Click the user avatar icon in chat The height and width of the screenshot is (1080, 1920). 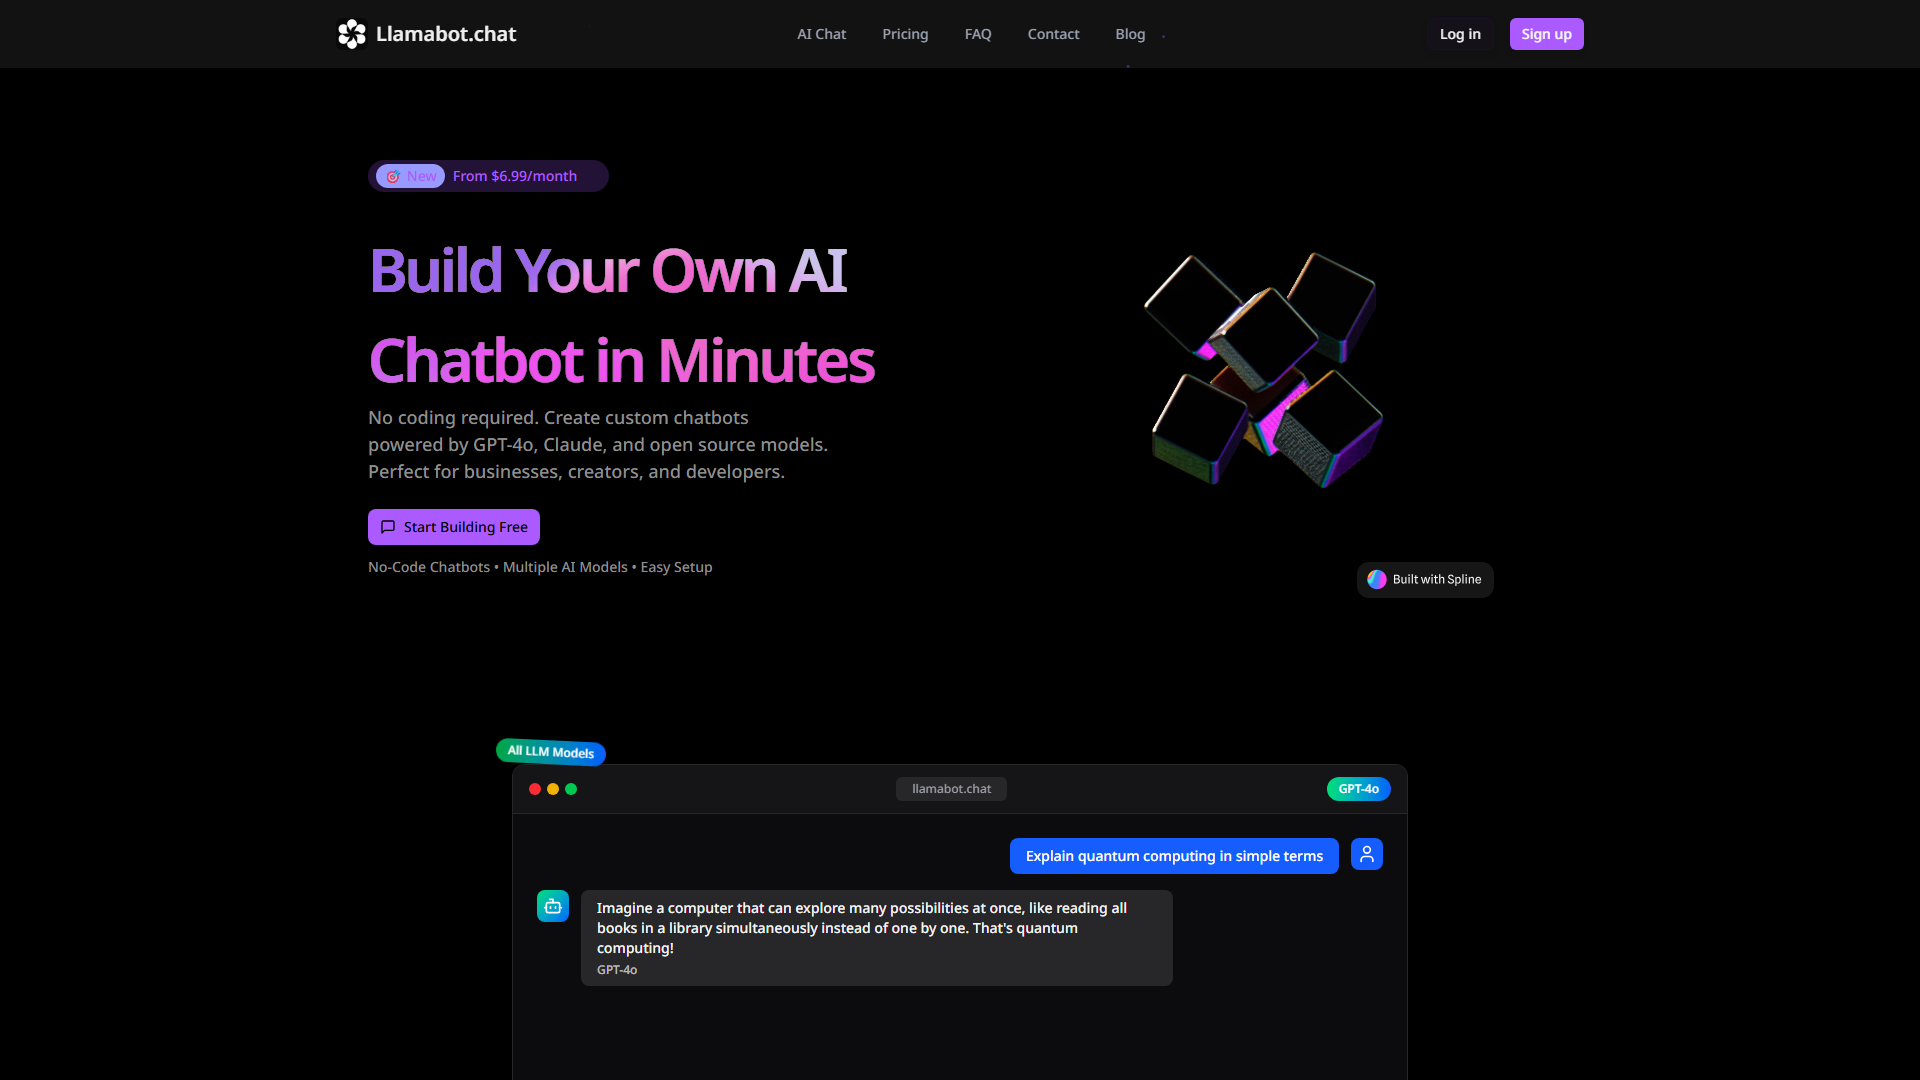click(1366, 854)
